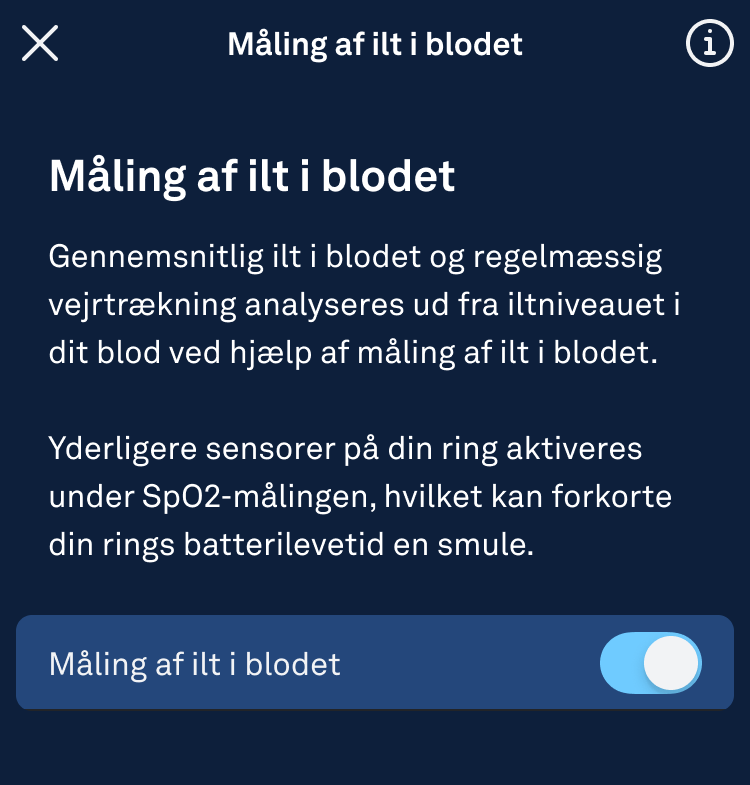
Task: Click the paragraph starting with Gennemsnitlig ilt
Action: (356, 305)
